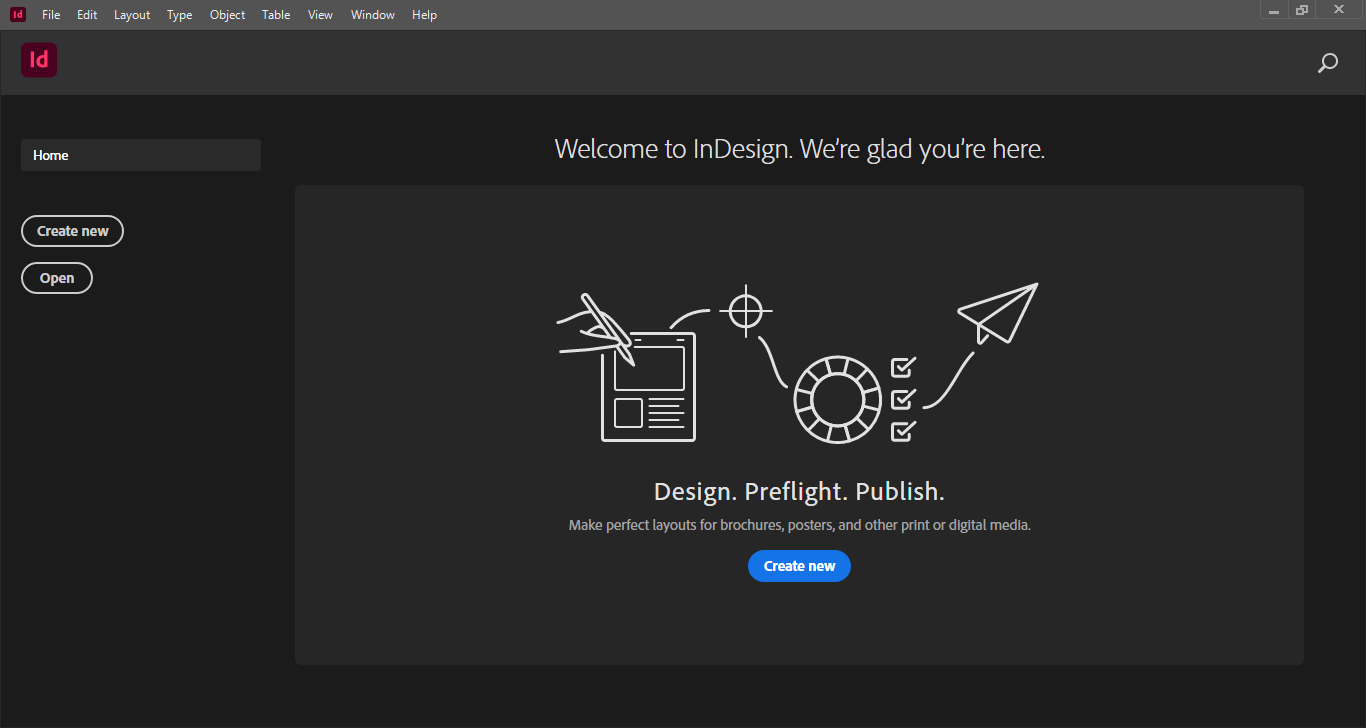Viewport: 1366px width, 728px height.
Task: Open the View menu
Action: pyautogui.click(x=320, y=15)
